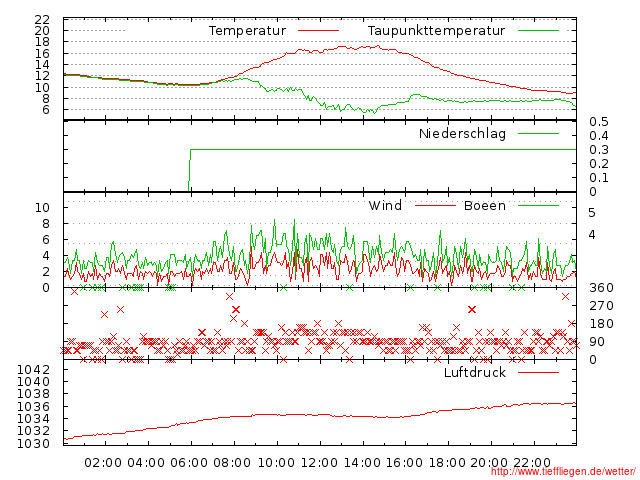The height and width of the screenshot is (480, 640).
Task: Click the Wind legend label
Action: (x=385, y=205)
